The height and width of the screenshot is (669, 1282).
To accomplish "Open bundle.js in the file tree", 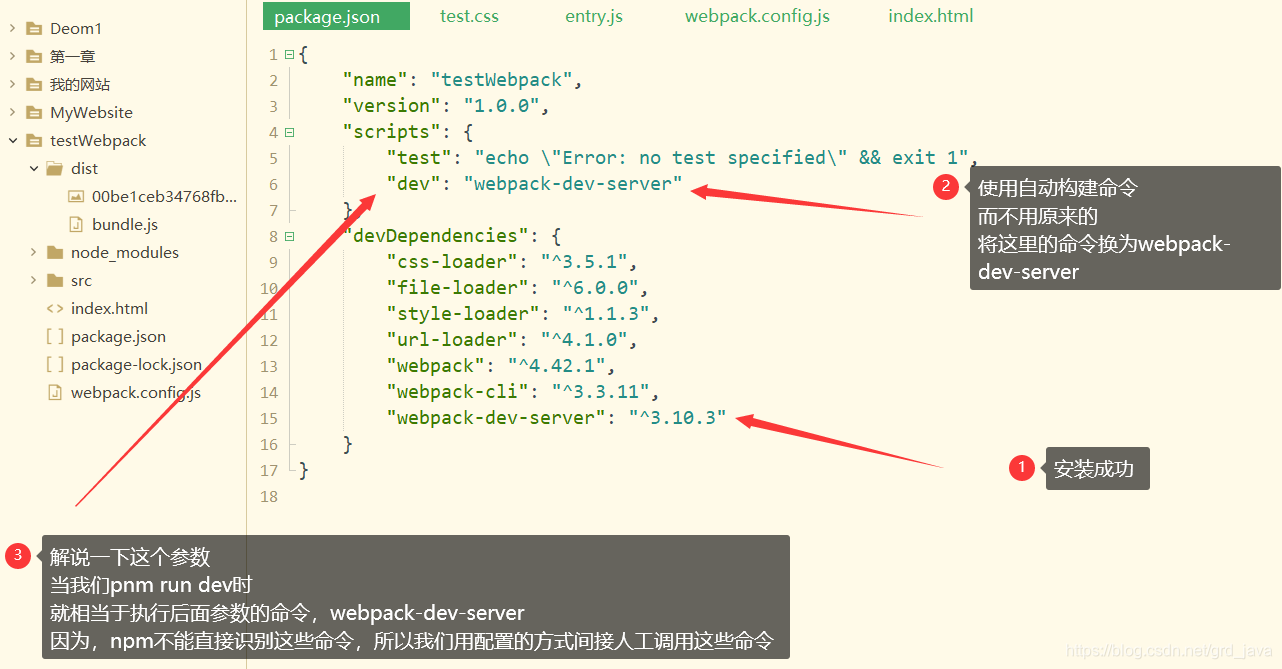I will 125,225.
